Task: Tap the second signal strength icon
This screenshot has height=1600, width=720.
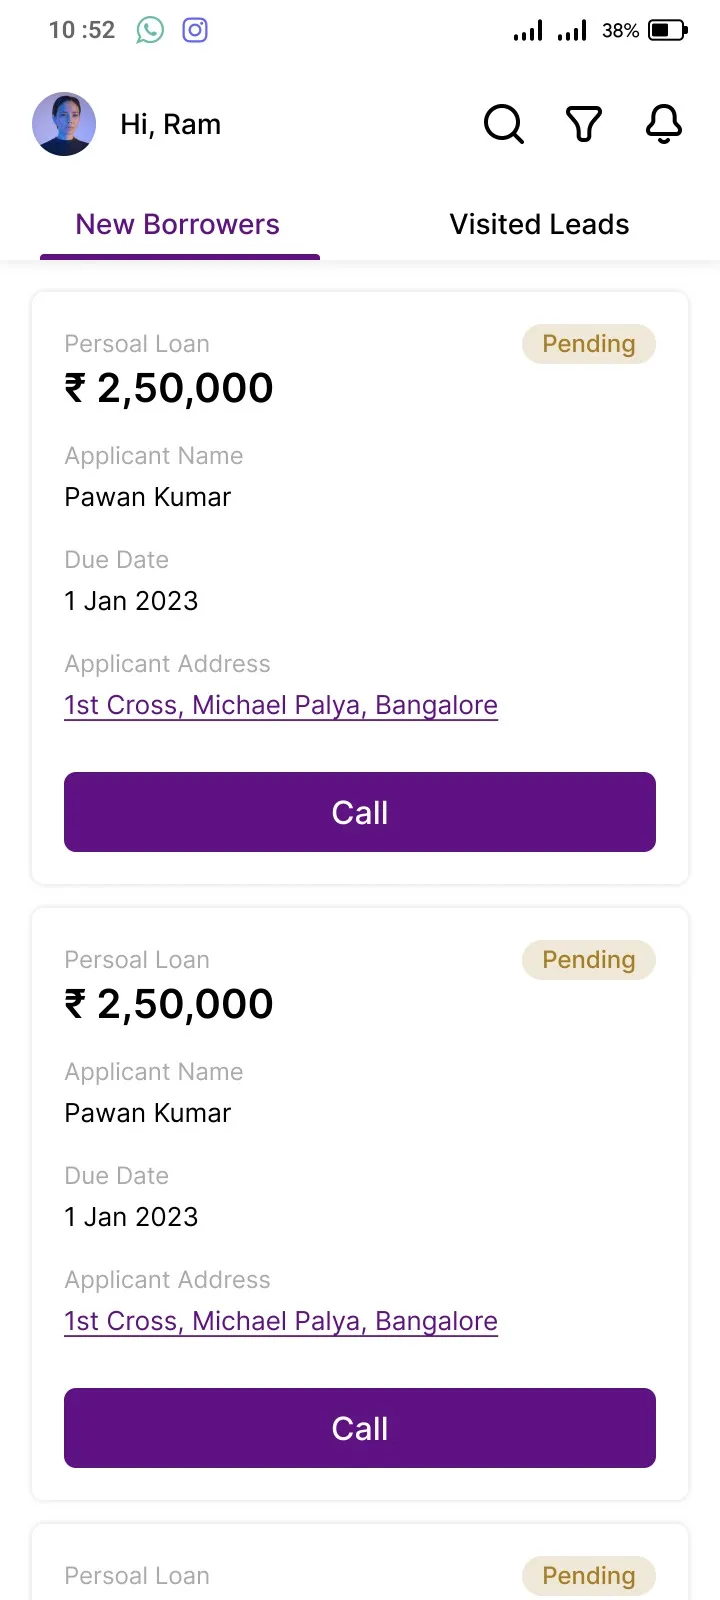Action: click(x=572, y=30)
